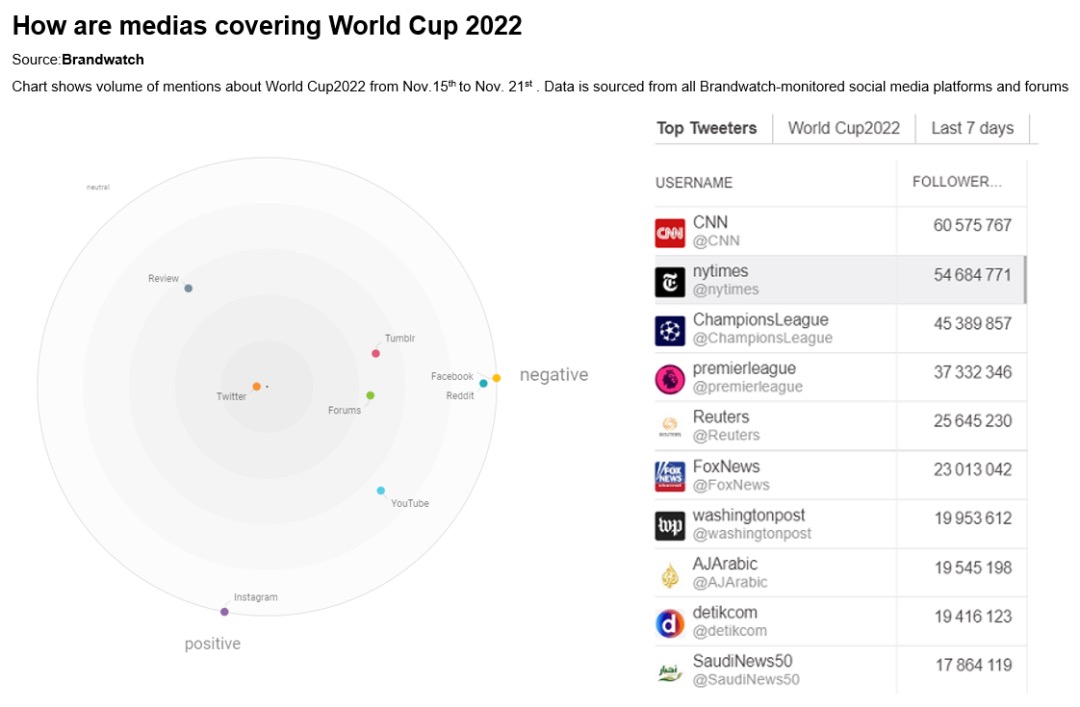Select the purple Instagram data point
Viewport: 1080px width, 707px height.
coord(224,611)
